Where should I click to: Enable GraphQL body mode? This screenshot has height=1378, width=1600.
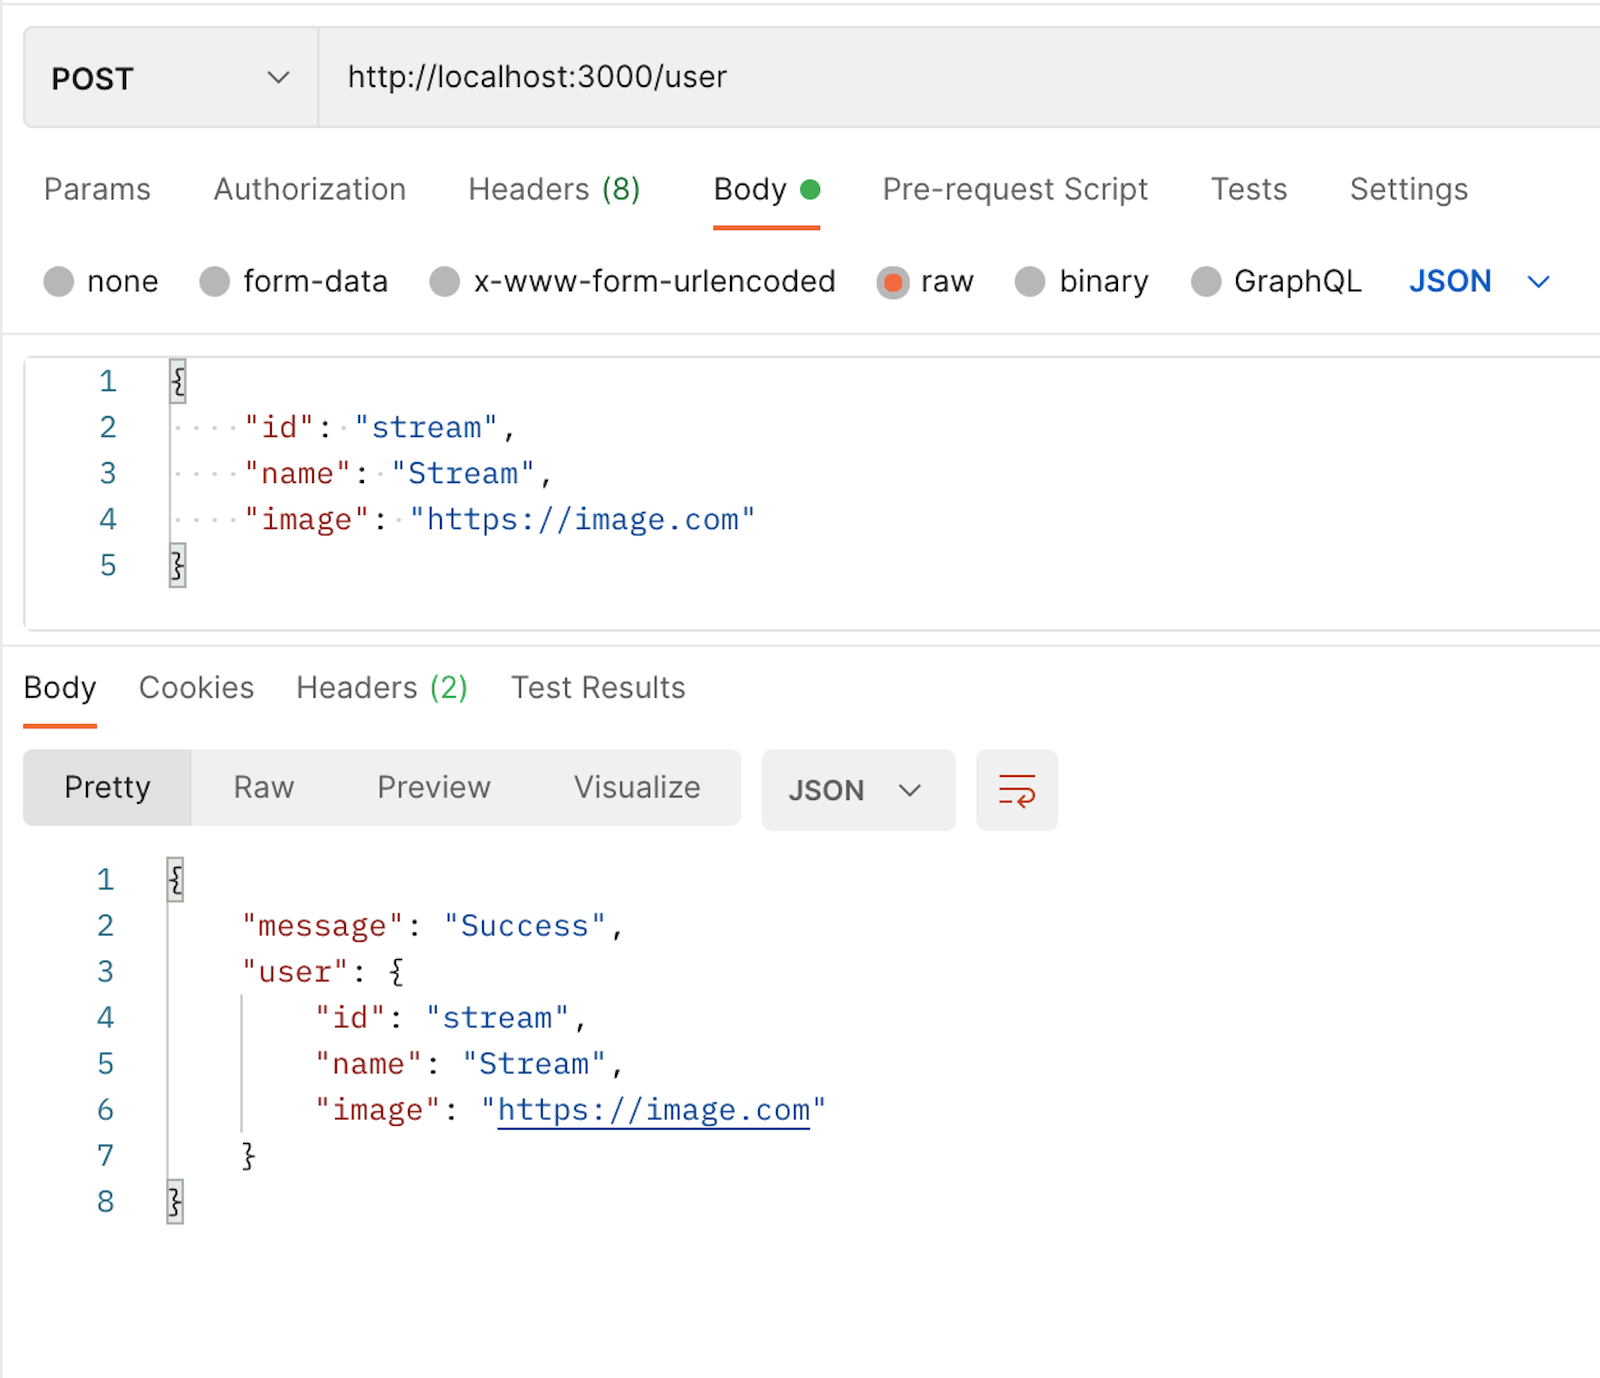click(1206, 282)
